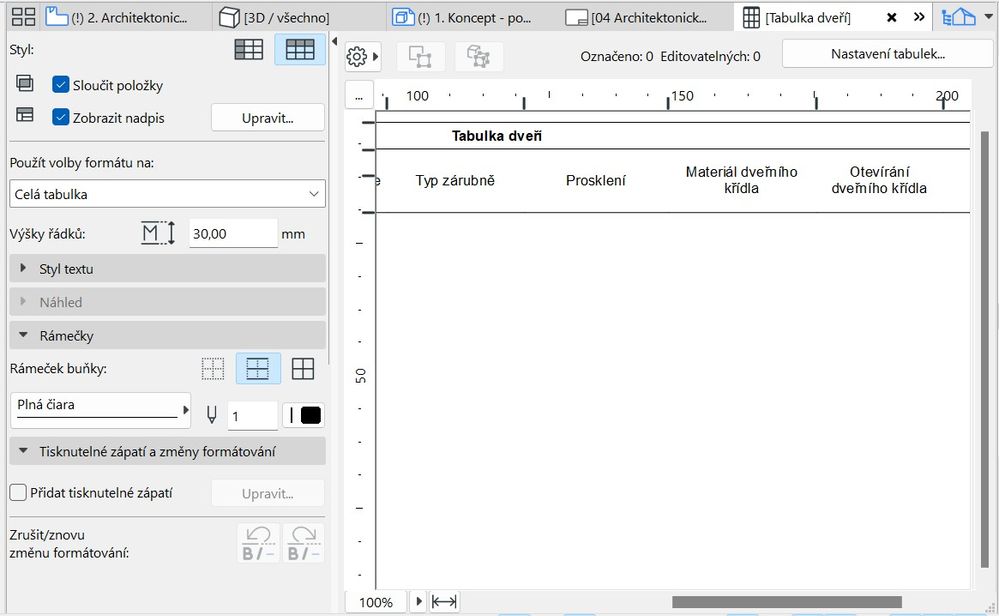Select horizontal-borders cell frame option
Image resolution: width=999 pixels, height=616 pixels.
[258, 368]
